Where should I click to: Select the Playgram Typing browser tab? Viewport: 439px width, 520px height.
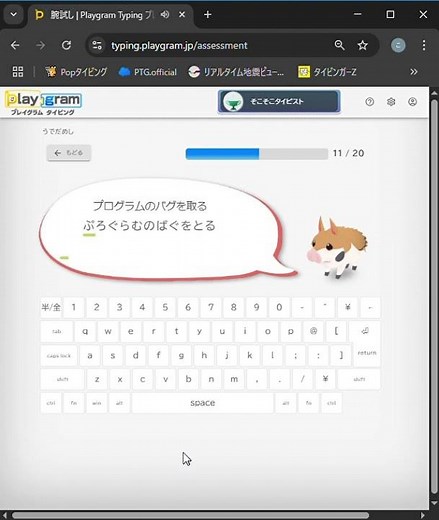(x=101, y=15)
